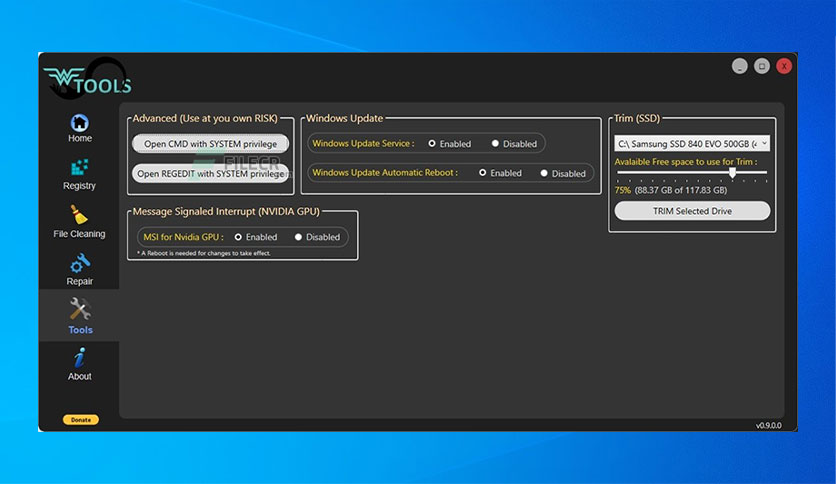
Task: Click TRIM Selected Drive button
Action: click(x=692, y=211)
